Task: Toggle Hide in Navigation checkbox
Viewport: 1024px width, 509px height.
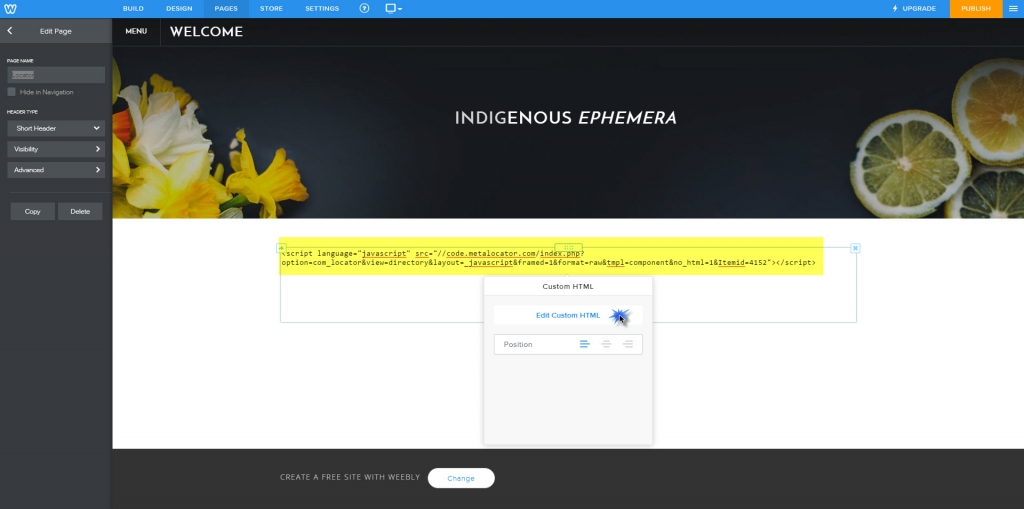Action: [x=11, y=92]
